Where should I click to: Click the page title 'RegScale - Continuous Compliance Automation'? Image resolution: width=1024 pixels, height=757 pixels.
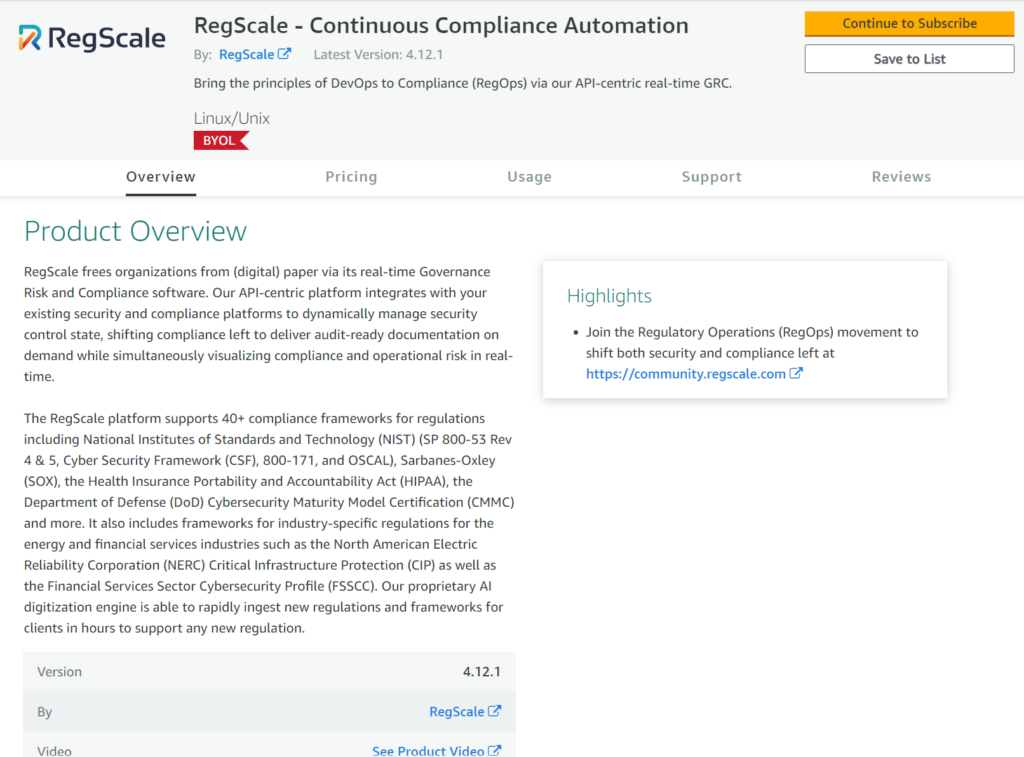click(x=441, y=25)
